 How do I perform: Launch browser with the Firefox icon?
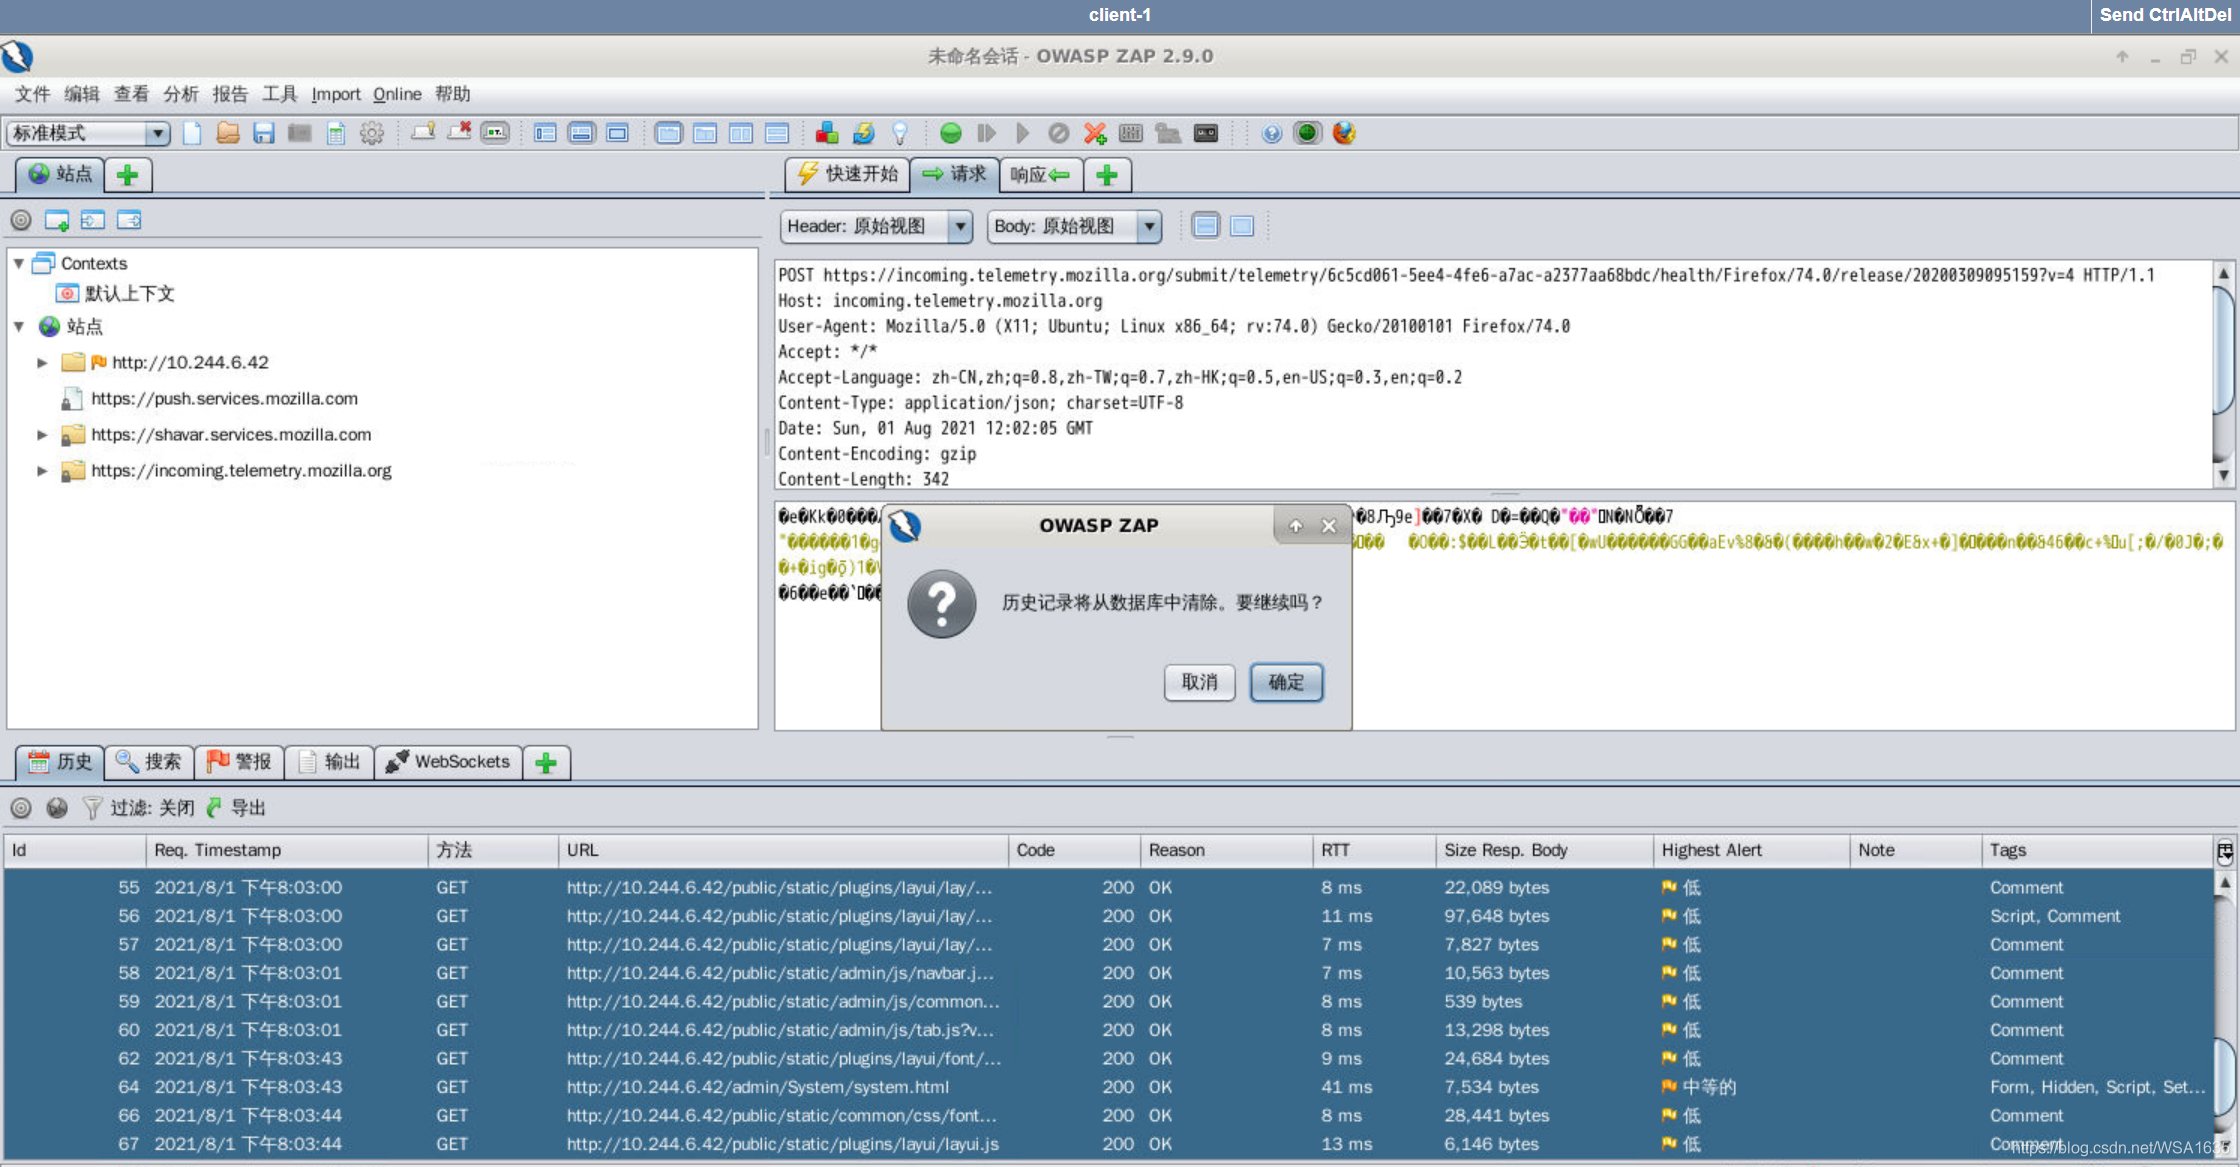coord(1344,133)
